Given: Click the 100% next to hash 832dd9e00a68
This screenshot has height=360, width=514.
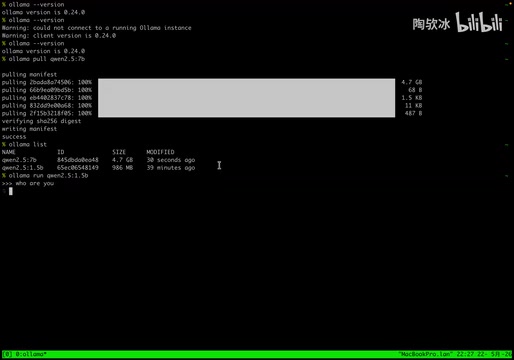Looking at the screenshot, I should pyautogui.click(x=85, y=106).
